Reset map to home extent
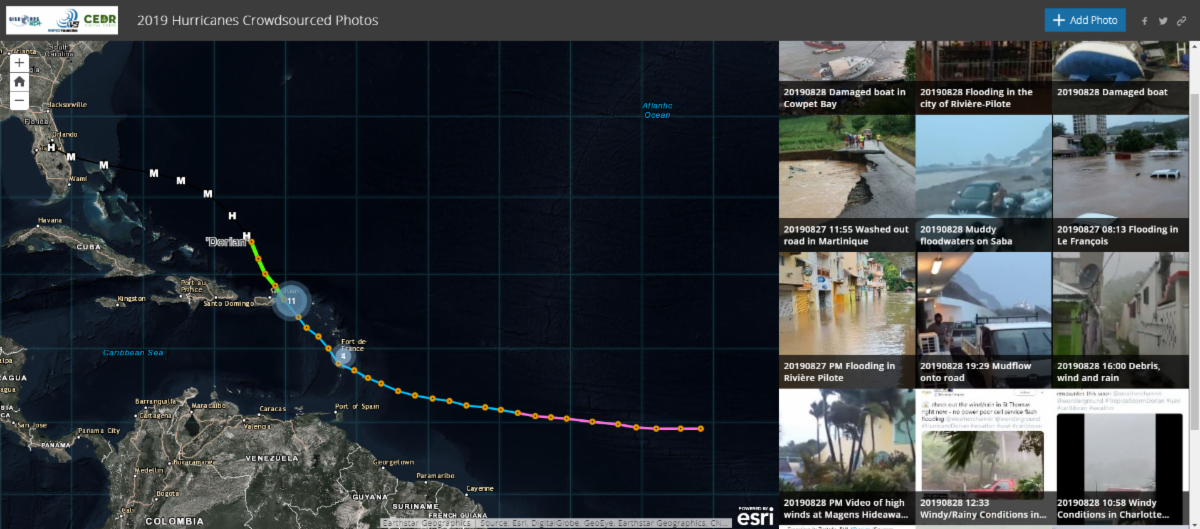This screenshot has height=529, width=1200. (x=19, y=81)
